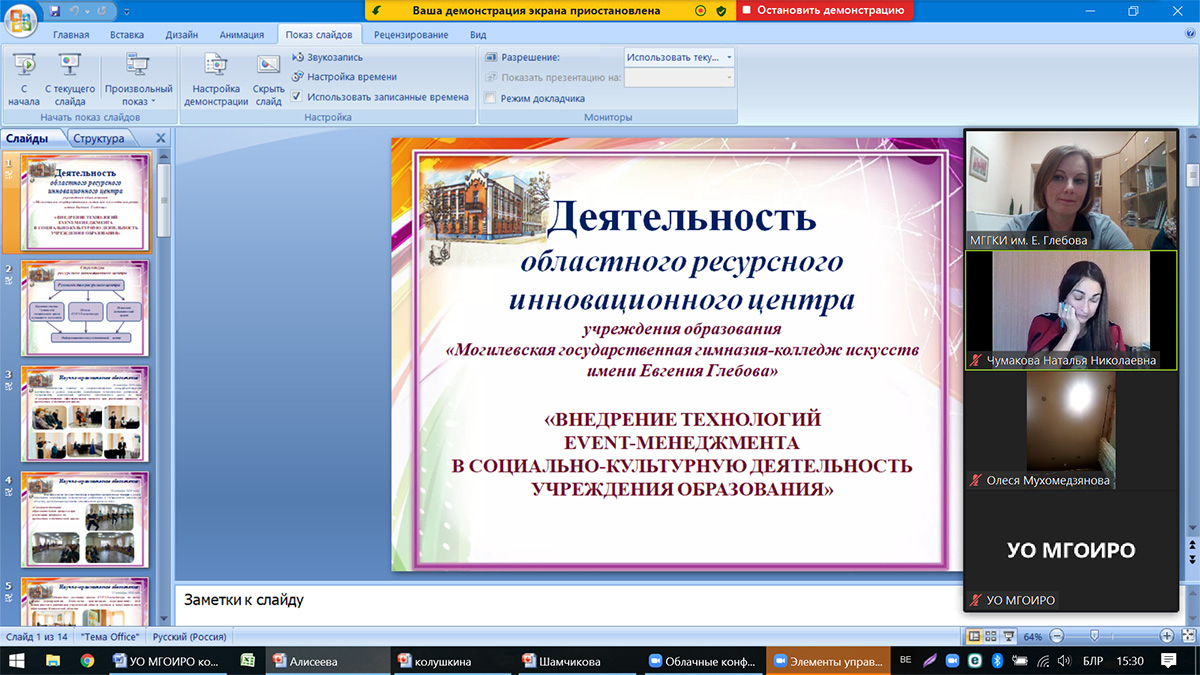Start slideshow from beginning (С начала)

pos(23,80)
